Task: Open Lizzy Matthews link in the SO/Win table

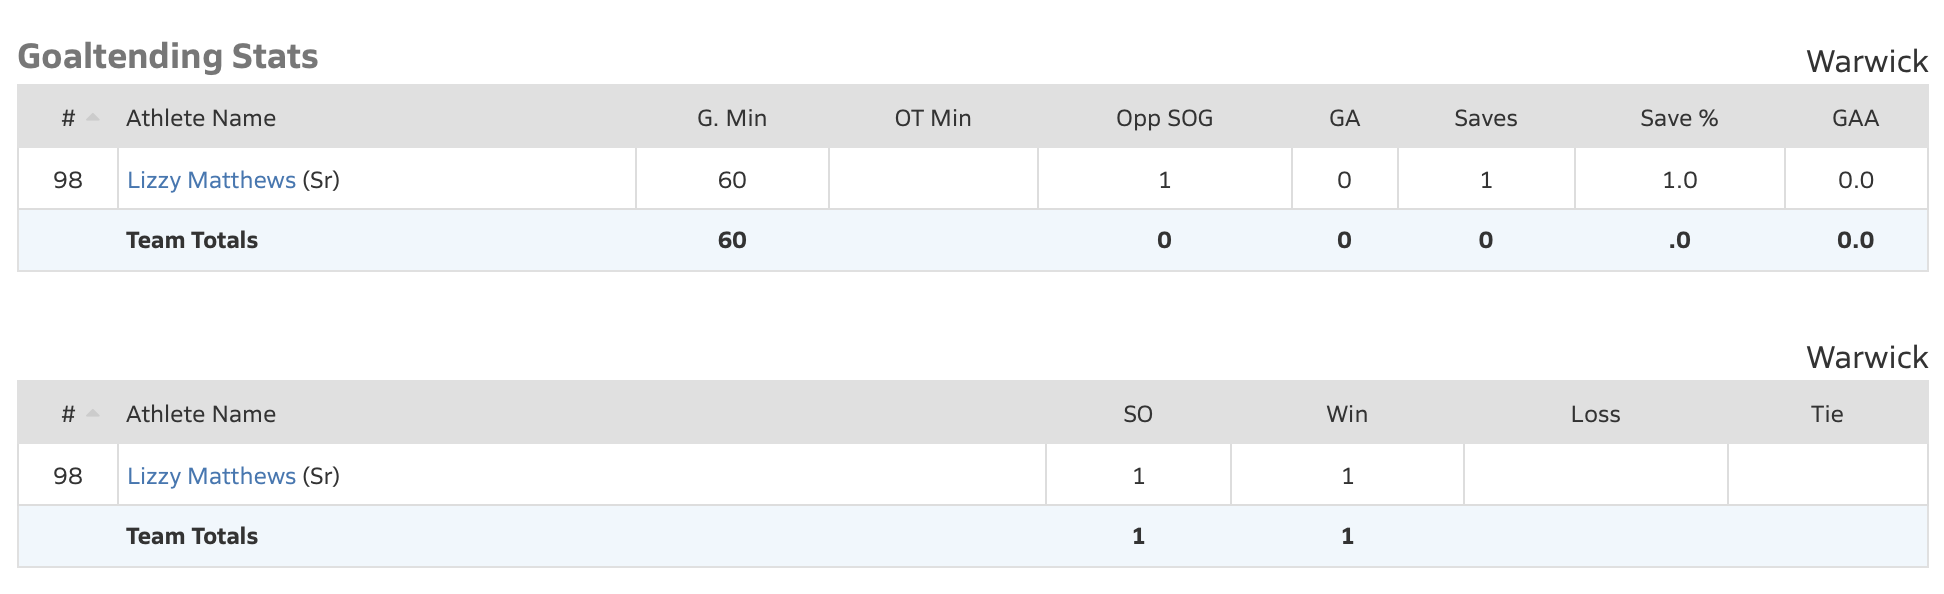Action: coord(211,476)
